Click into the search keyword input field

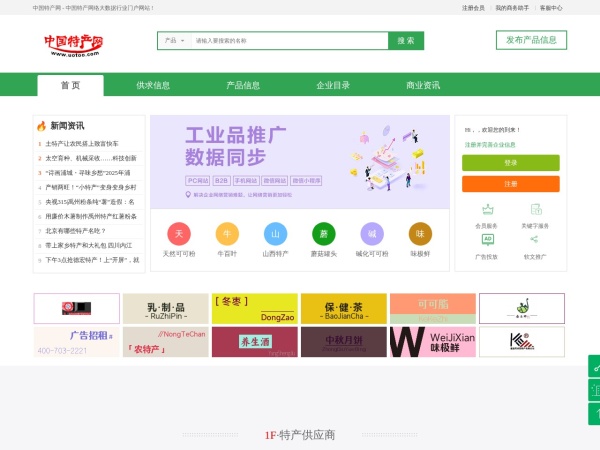pyautogui.click(x=288, y=41)
